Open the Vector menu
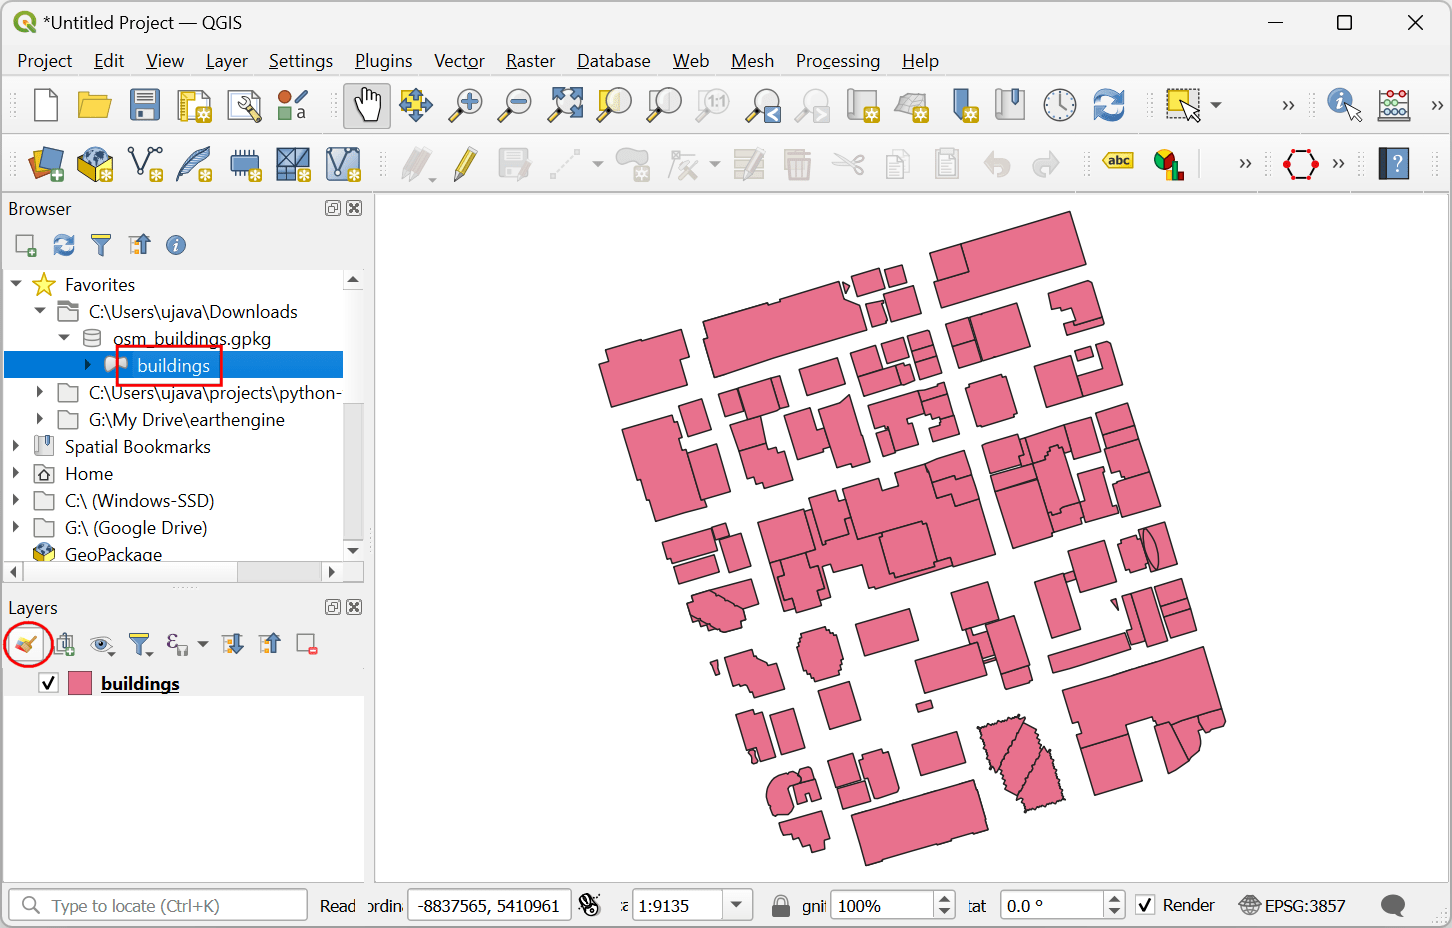Viewport: 1452px width, 928px height. (459, 61)
